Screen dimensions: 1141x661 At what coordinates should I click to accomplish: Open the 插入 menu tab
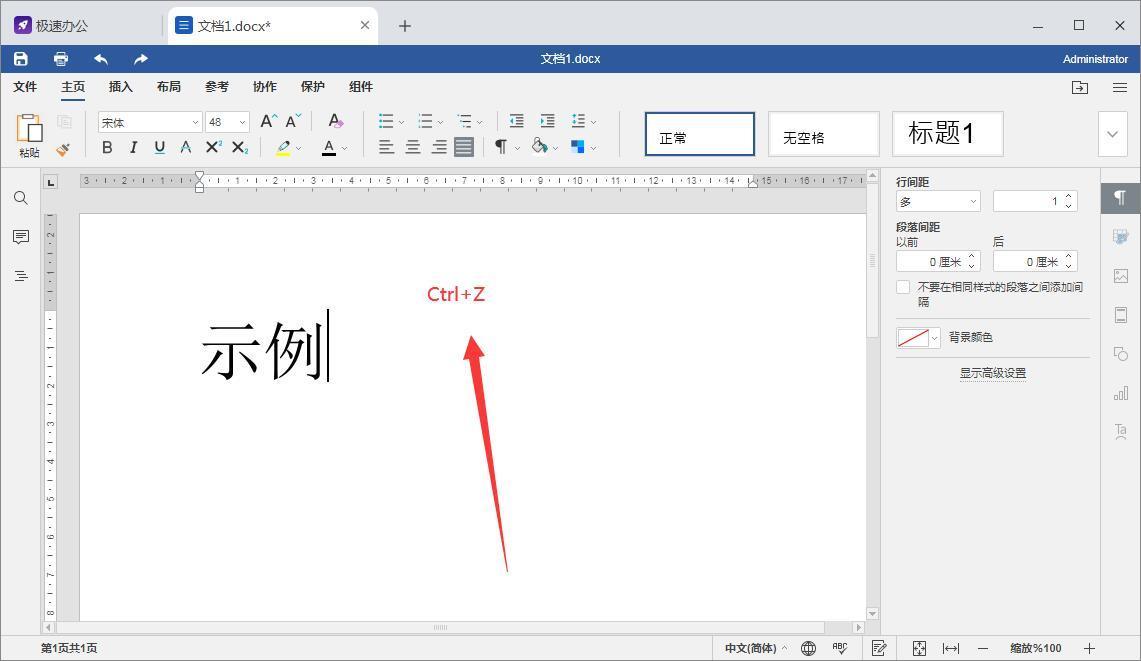coord(121,87)
